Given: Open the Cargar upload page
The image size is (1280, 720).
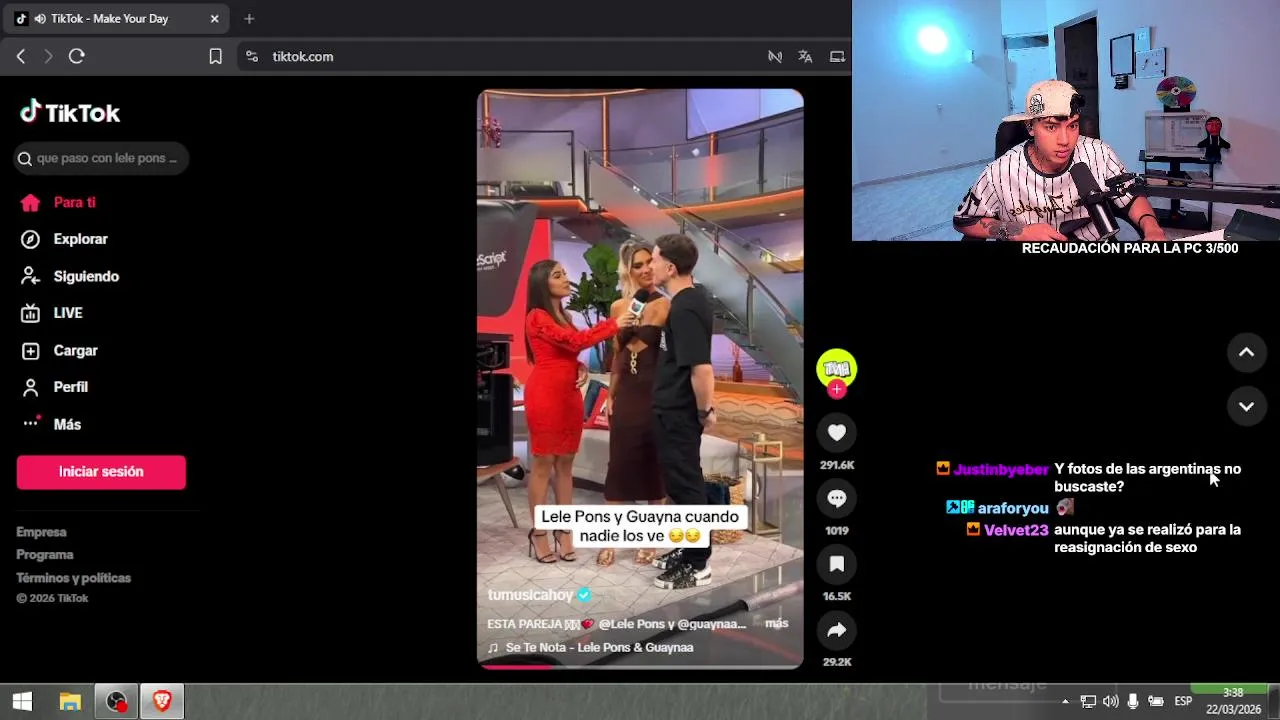Looking at the screenshot, I should coord(60,351).
